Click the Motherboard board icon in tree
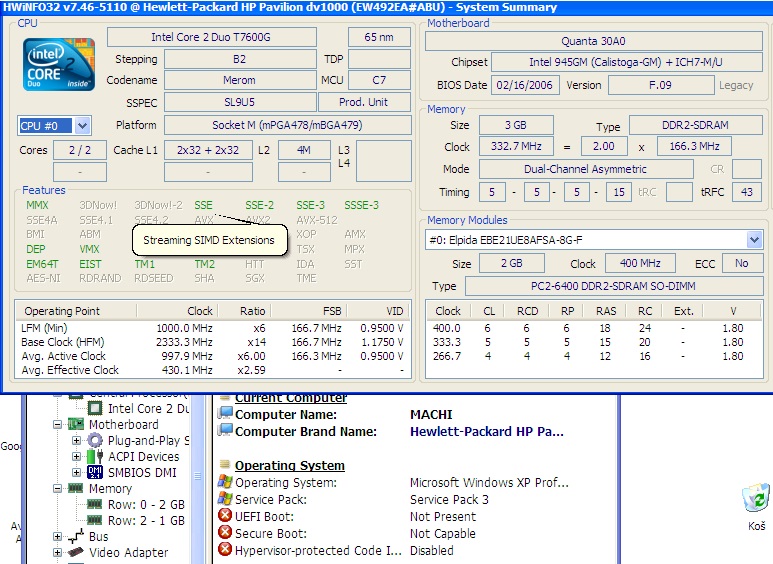Viewport: 773px width, 564px height. click(x=75, y=424)
